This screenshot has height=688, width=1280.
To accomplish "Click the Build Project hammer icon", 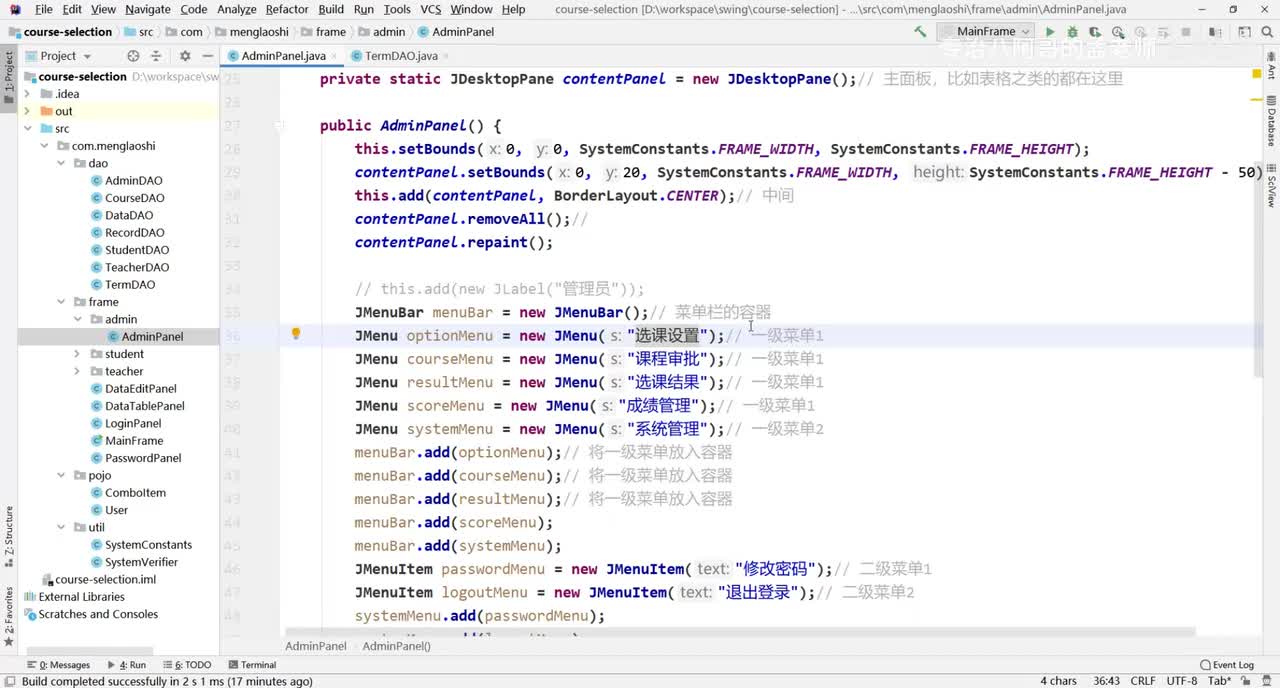I will [920, 32].
